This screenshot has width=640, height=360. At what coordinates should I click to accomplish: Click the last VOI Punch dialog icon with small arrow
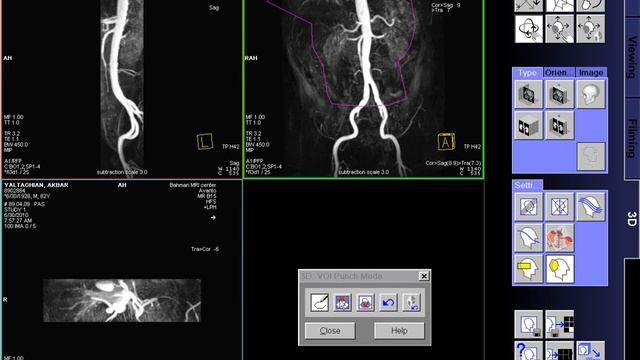point(411,302)
